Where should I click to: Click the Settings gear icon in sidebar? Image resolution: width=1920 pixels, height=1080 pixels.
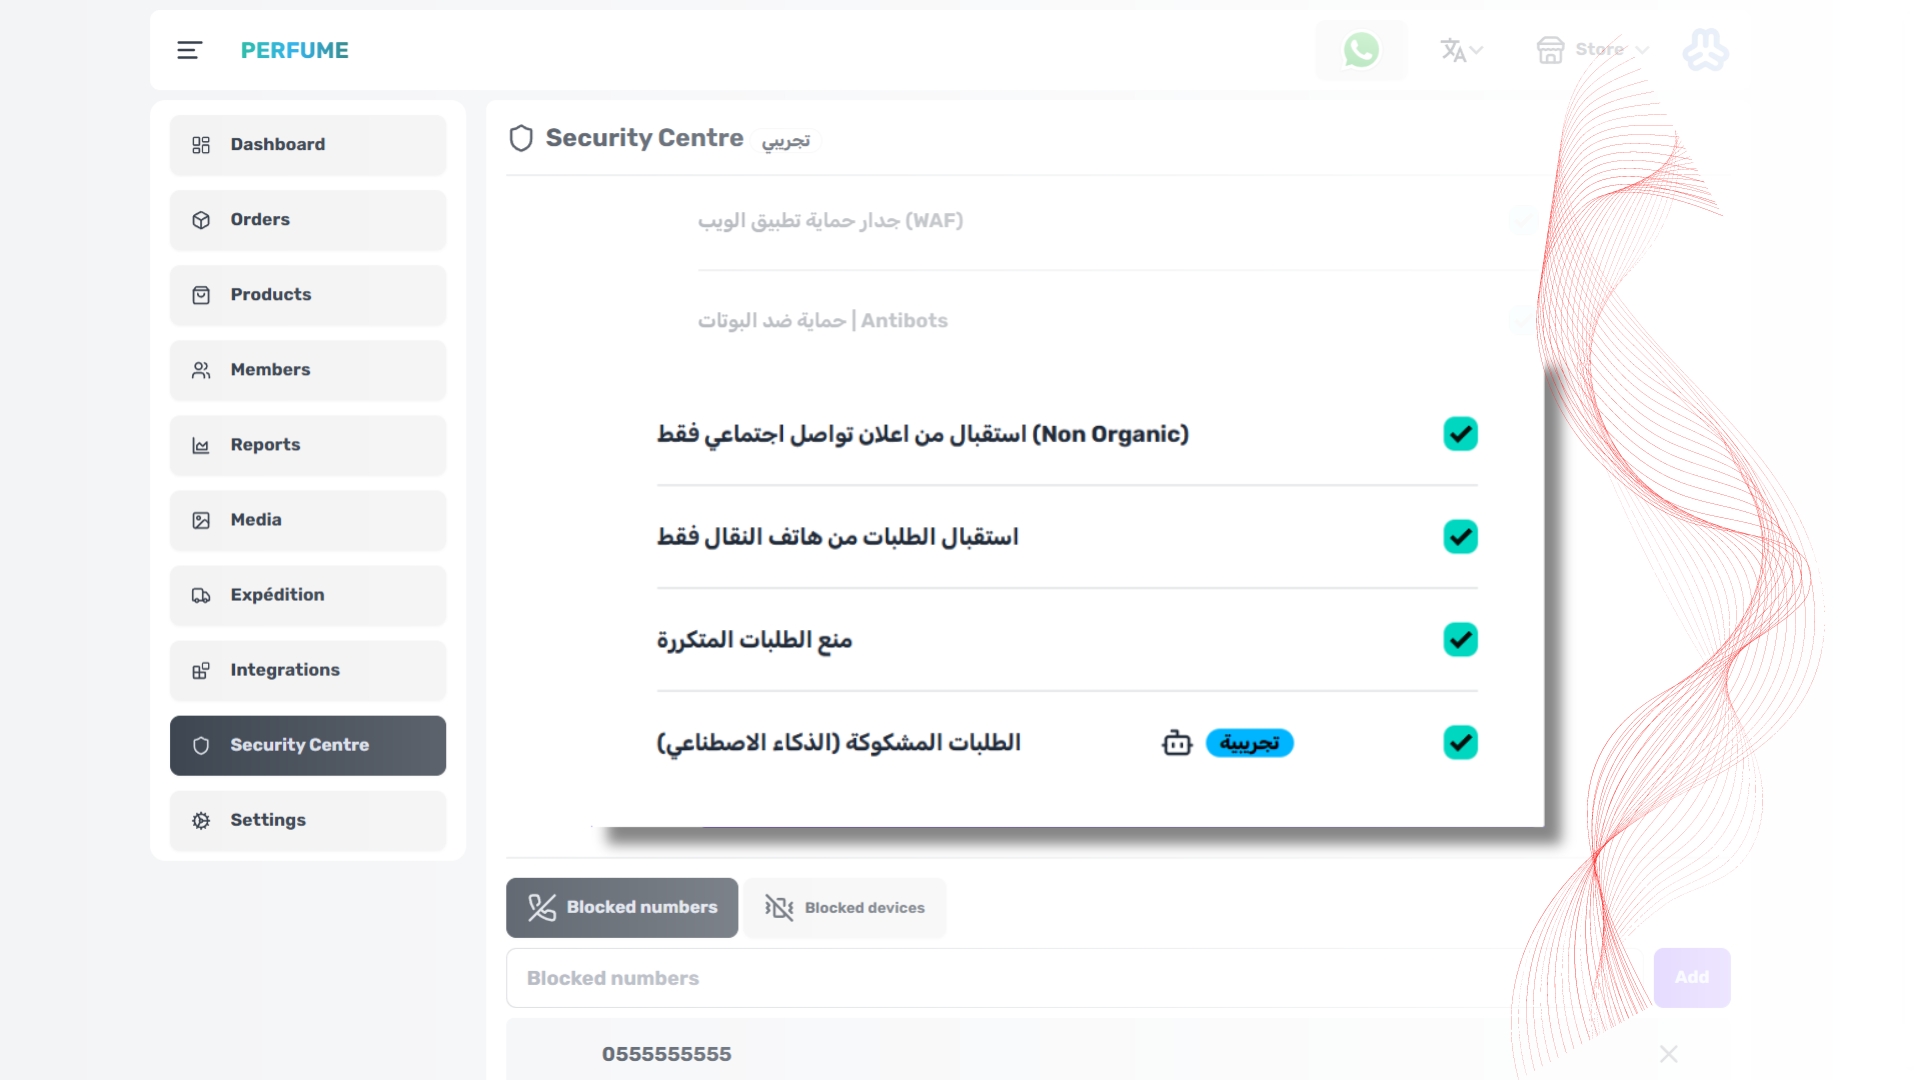click(201, 820)
